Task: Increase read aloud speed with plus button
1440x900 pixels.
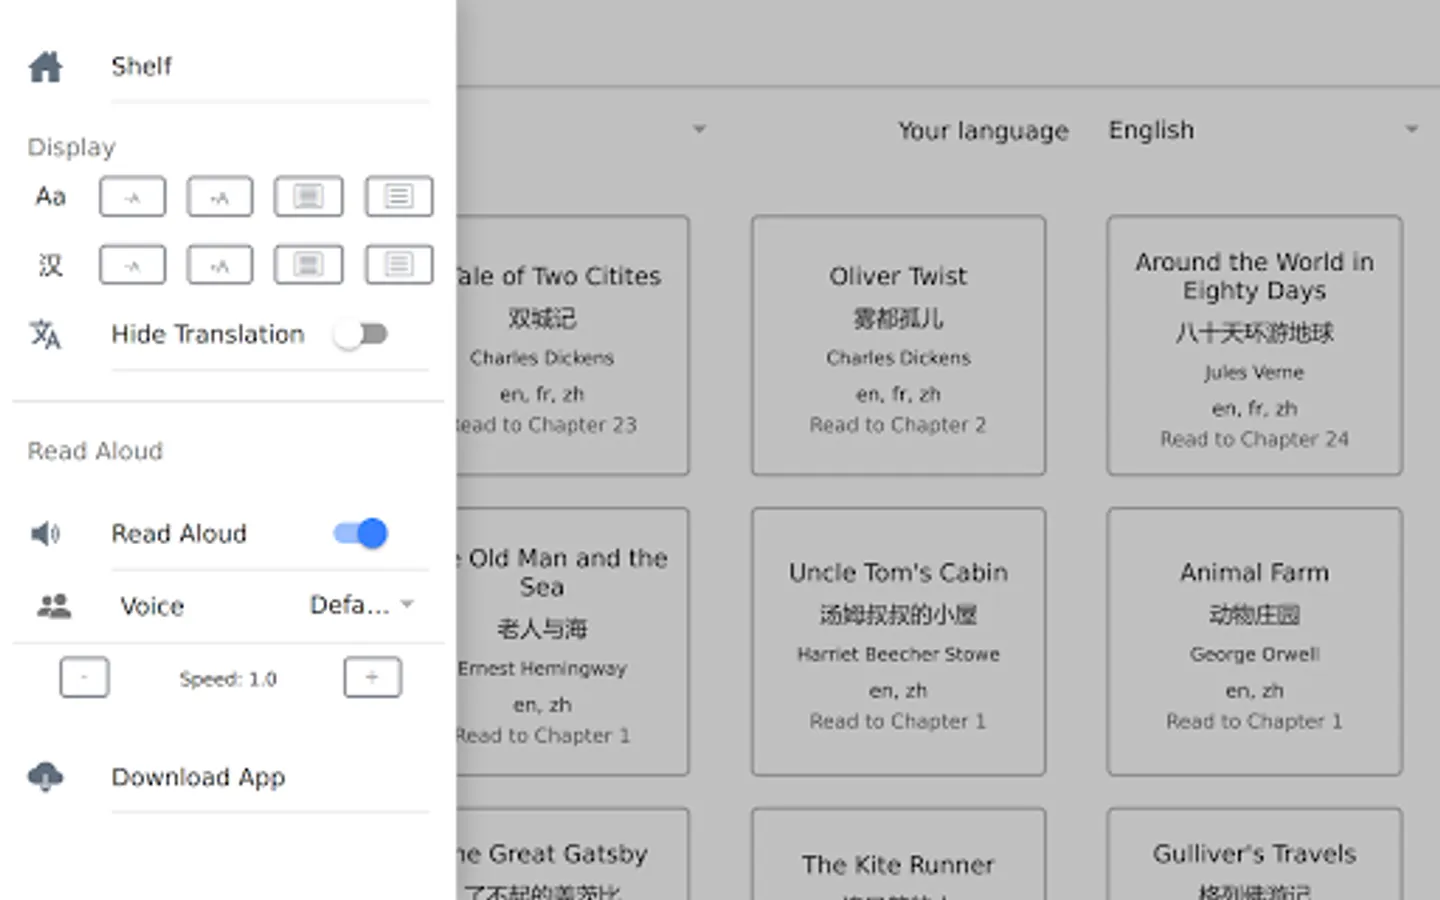Action: (372, 678)
